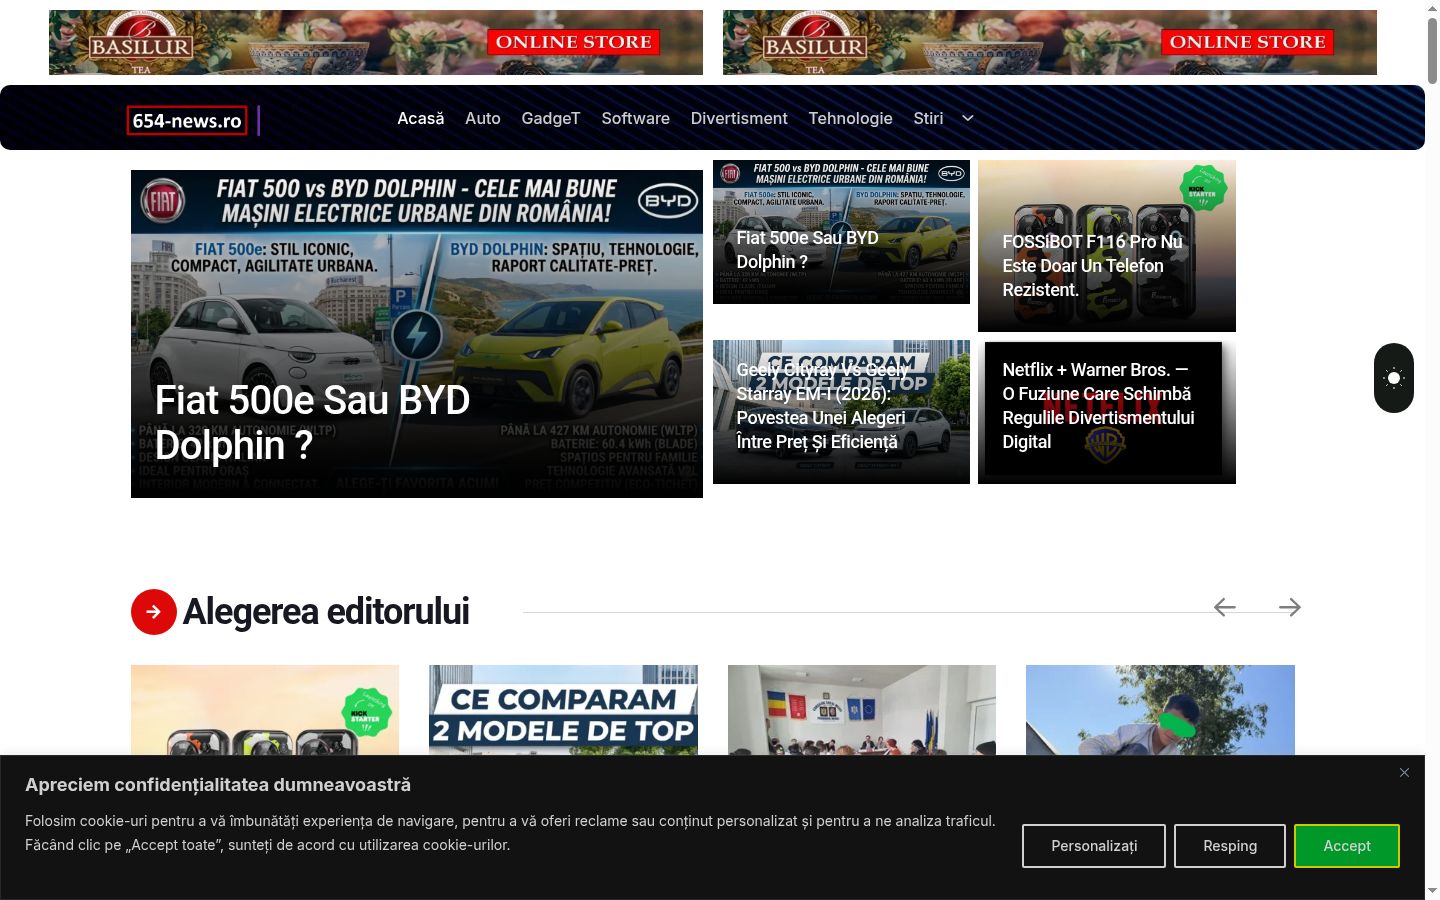Open the Acasă menu item

421,118
